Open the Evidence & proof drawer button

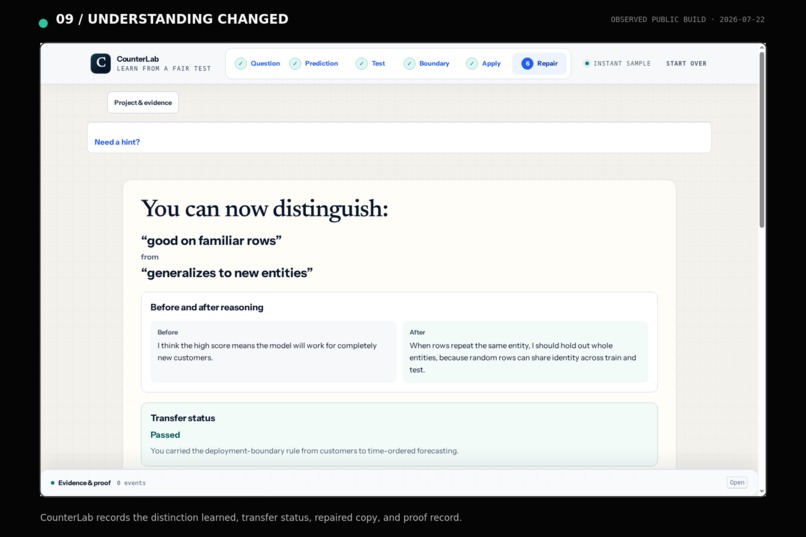[x=737, y=483]
